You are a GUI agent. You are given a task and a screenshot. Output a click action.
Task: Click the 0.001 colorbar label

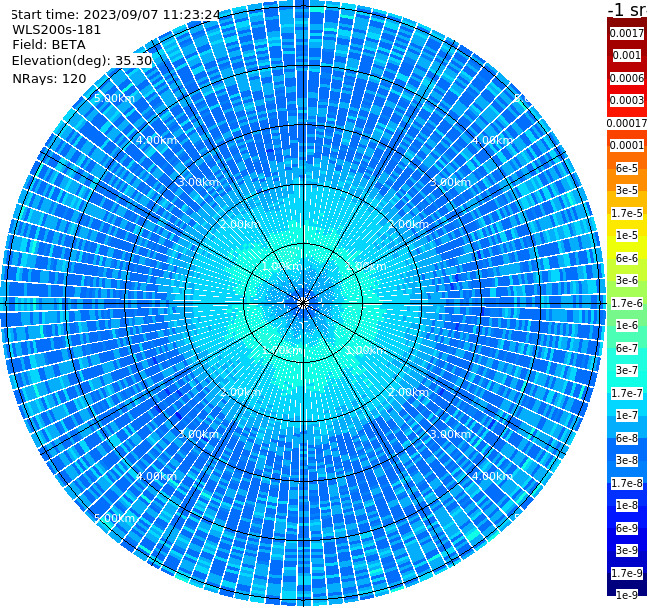(x=627, y=55)
